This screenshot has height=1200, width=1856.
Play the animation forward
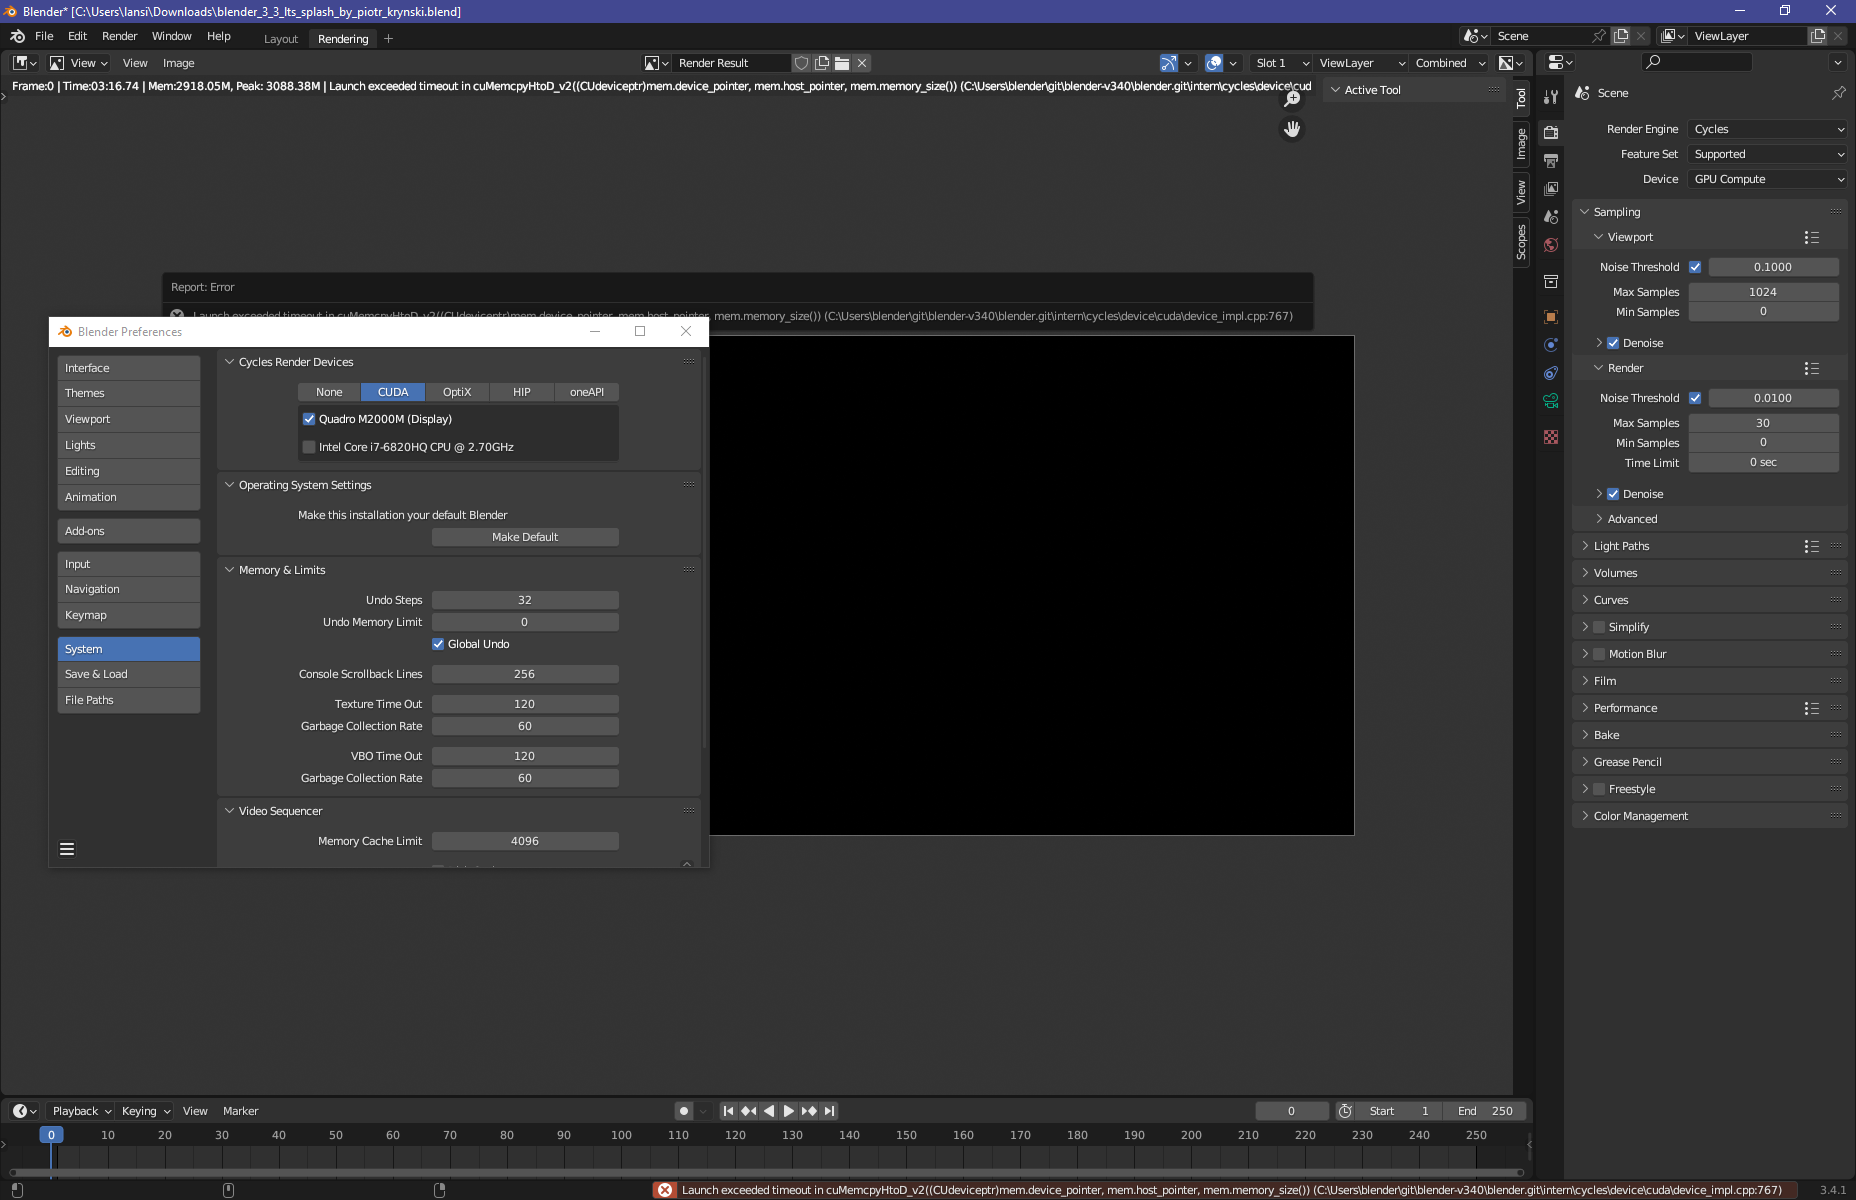click(x=788, y=1111)
